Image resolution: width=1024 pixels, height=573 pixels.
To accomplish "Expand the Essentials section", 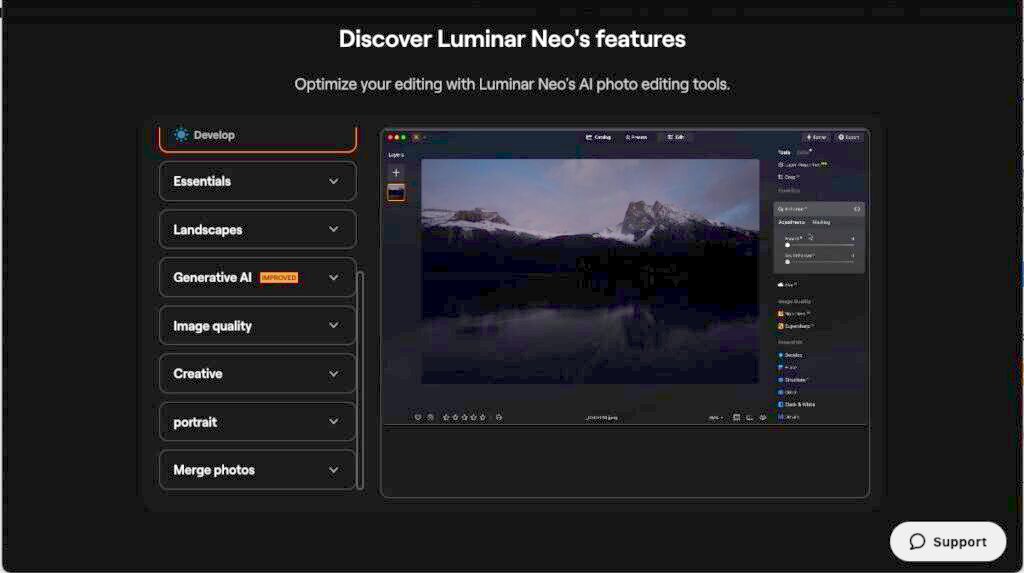I will click(x=257, y=182).
